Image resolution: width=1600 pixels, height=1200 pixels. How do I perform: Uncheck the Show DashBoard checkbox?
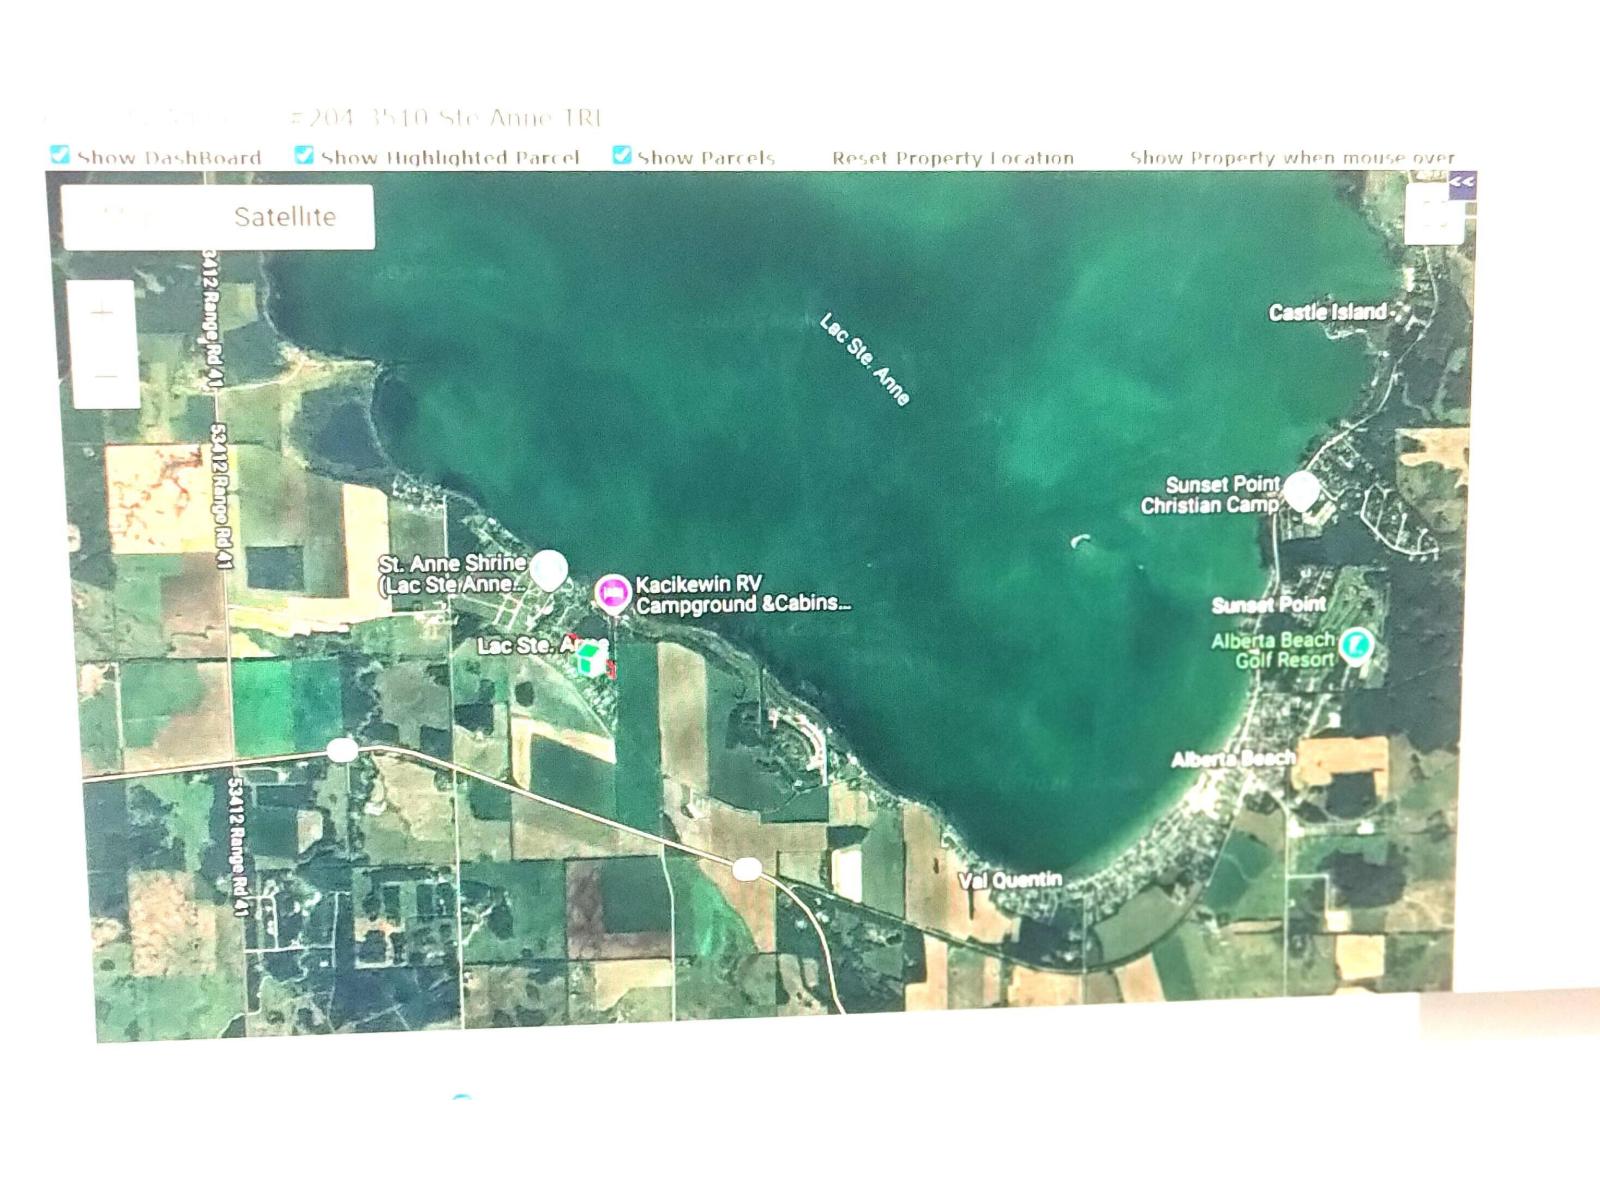click(60, 155)
